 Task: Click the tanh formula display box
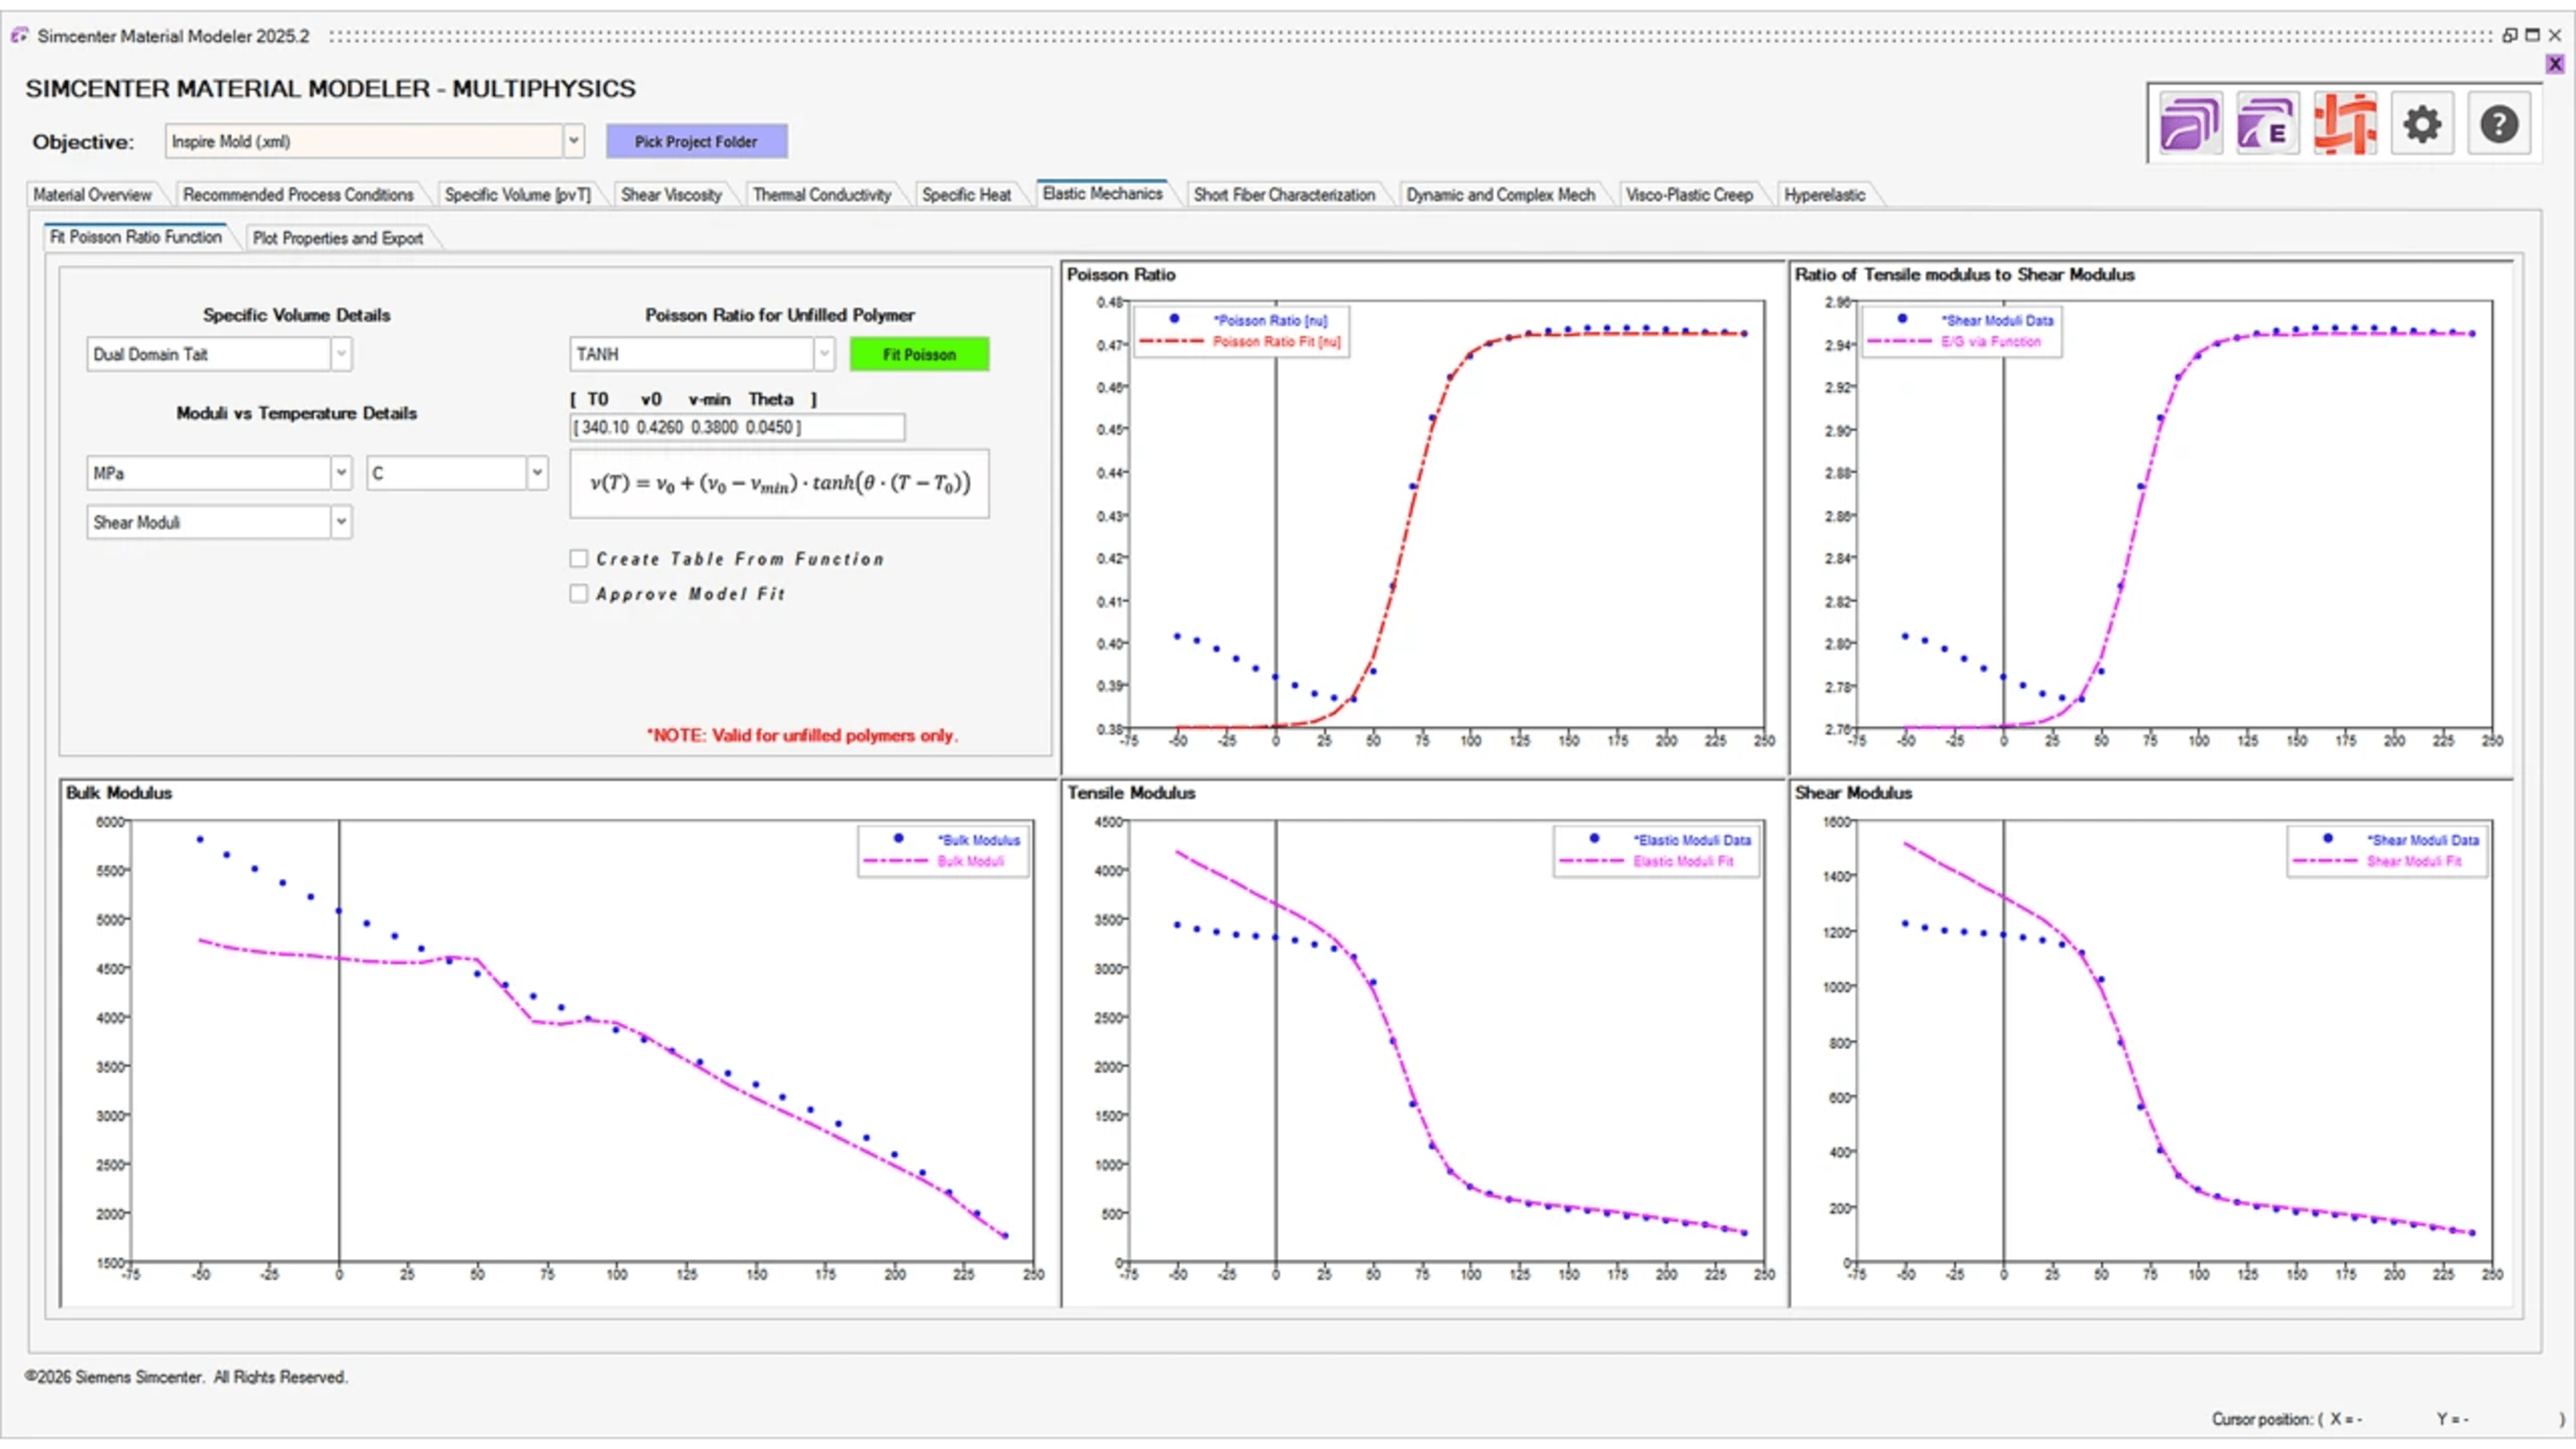pyautogui.click(x=779, y=484)
